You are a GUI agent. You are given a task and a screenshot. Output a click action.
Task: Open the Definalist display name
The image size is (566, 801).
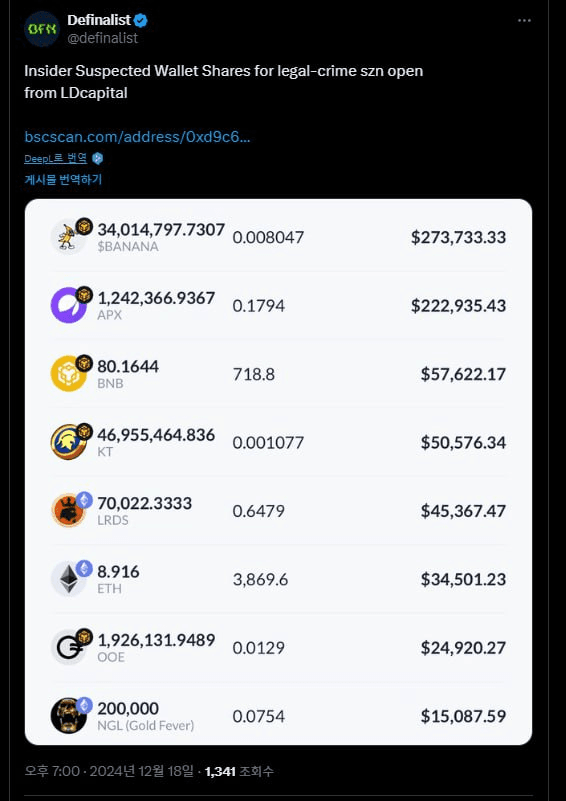(x=99, y=20)
